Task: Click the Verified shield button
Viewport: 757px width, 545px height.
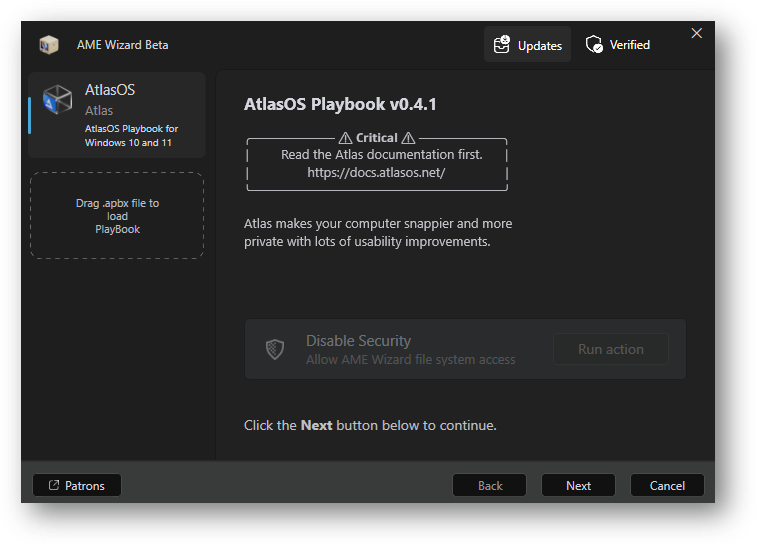Action: point(617,44)
